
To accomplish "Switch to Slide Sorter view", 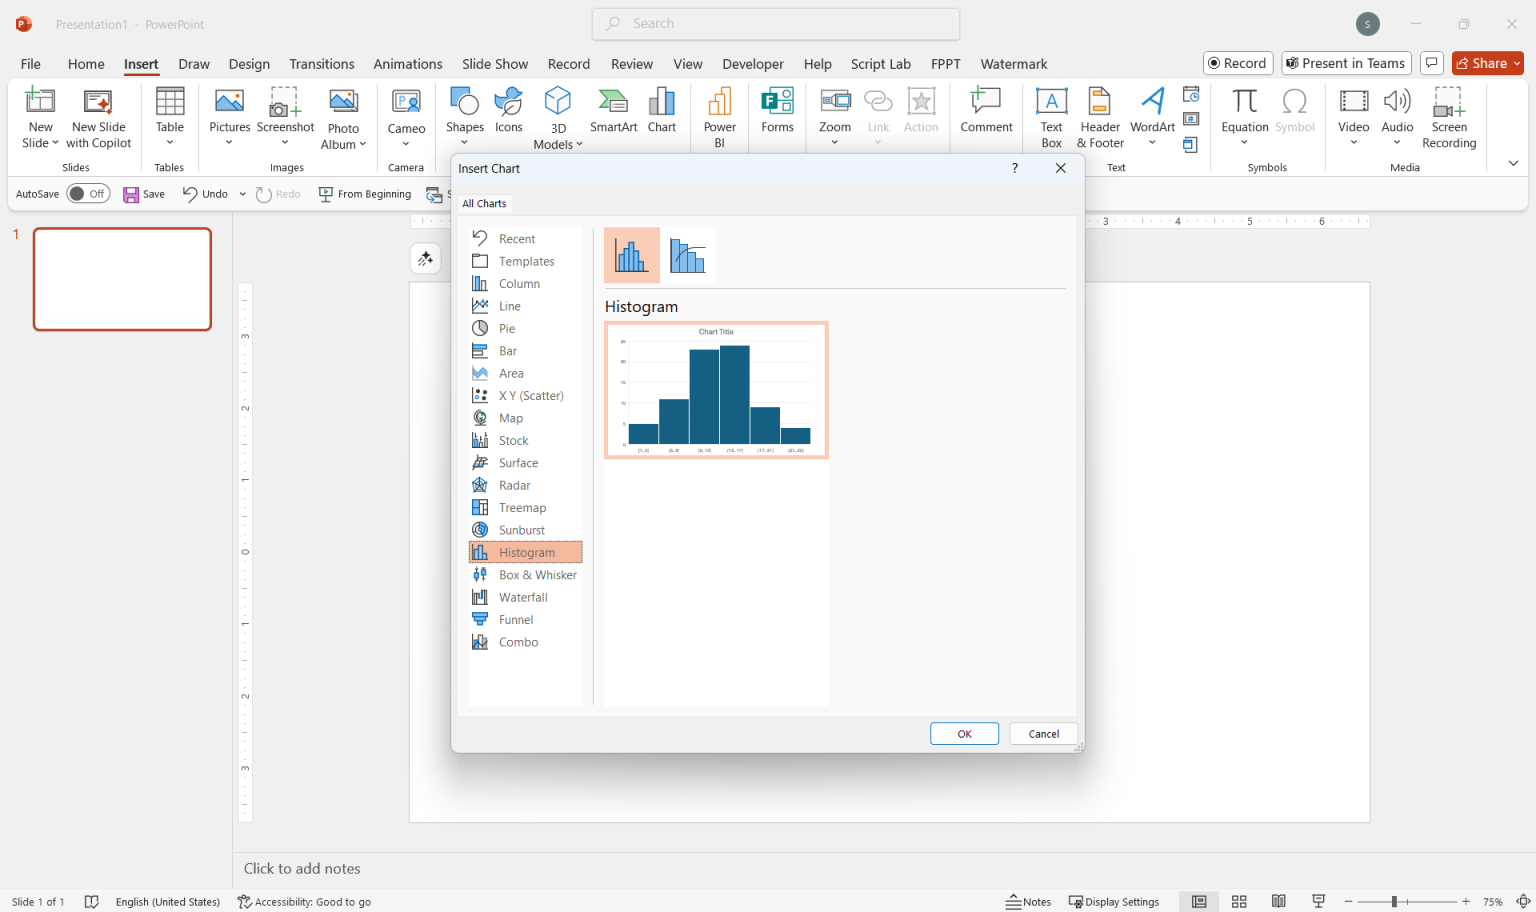I will (1239, 901).
